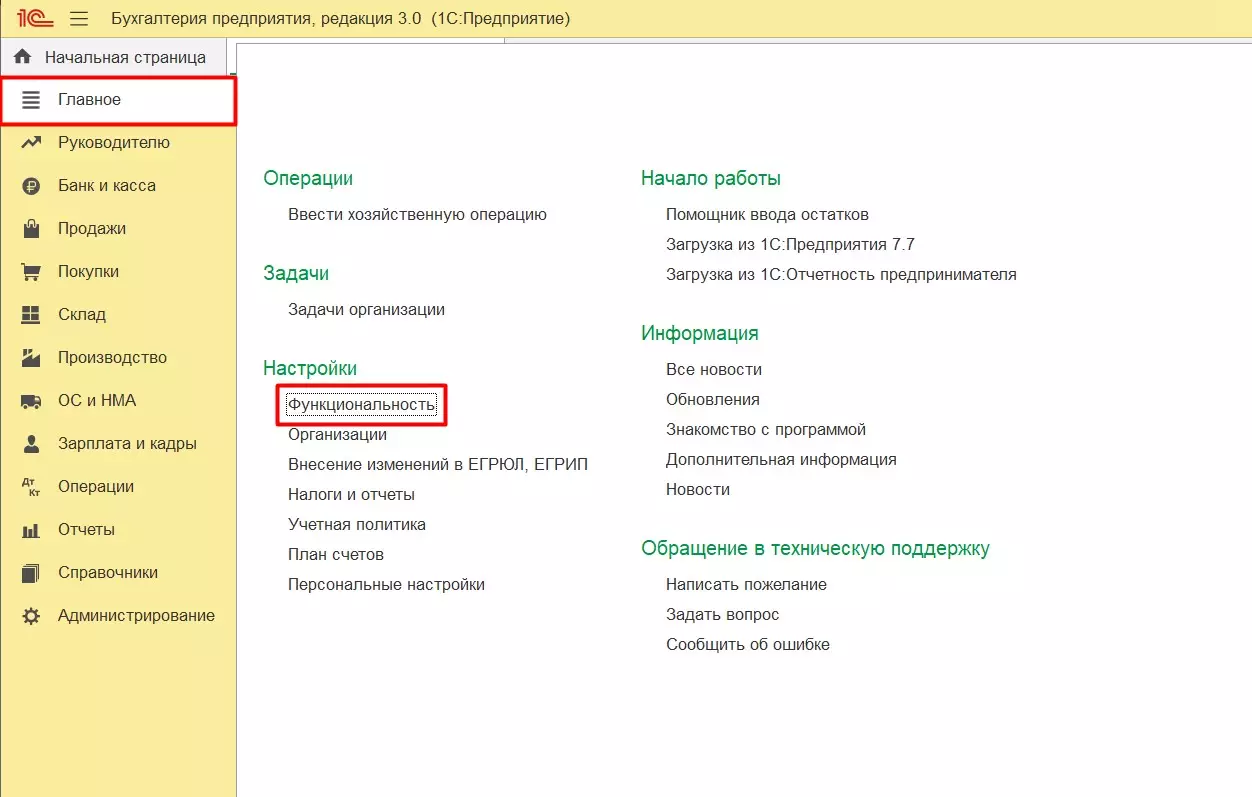Open Знакомство с программой link

coord(766,430)
